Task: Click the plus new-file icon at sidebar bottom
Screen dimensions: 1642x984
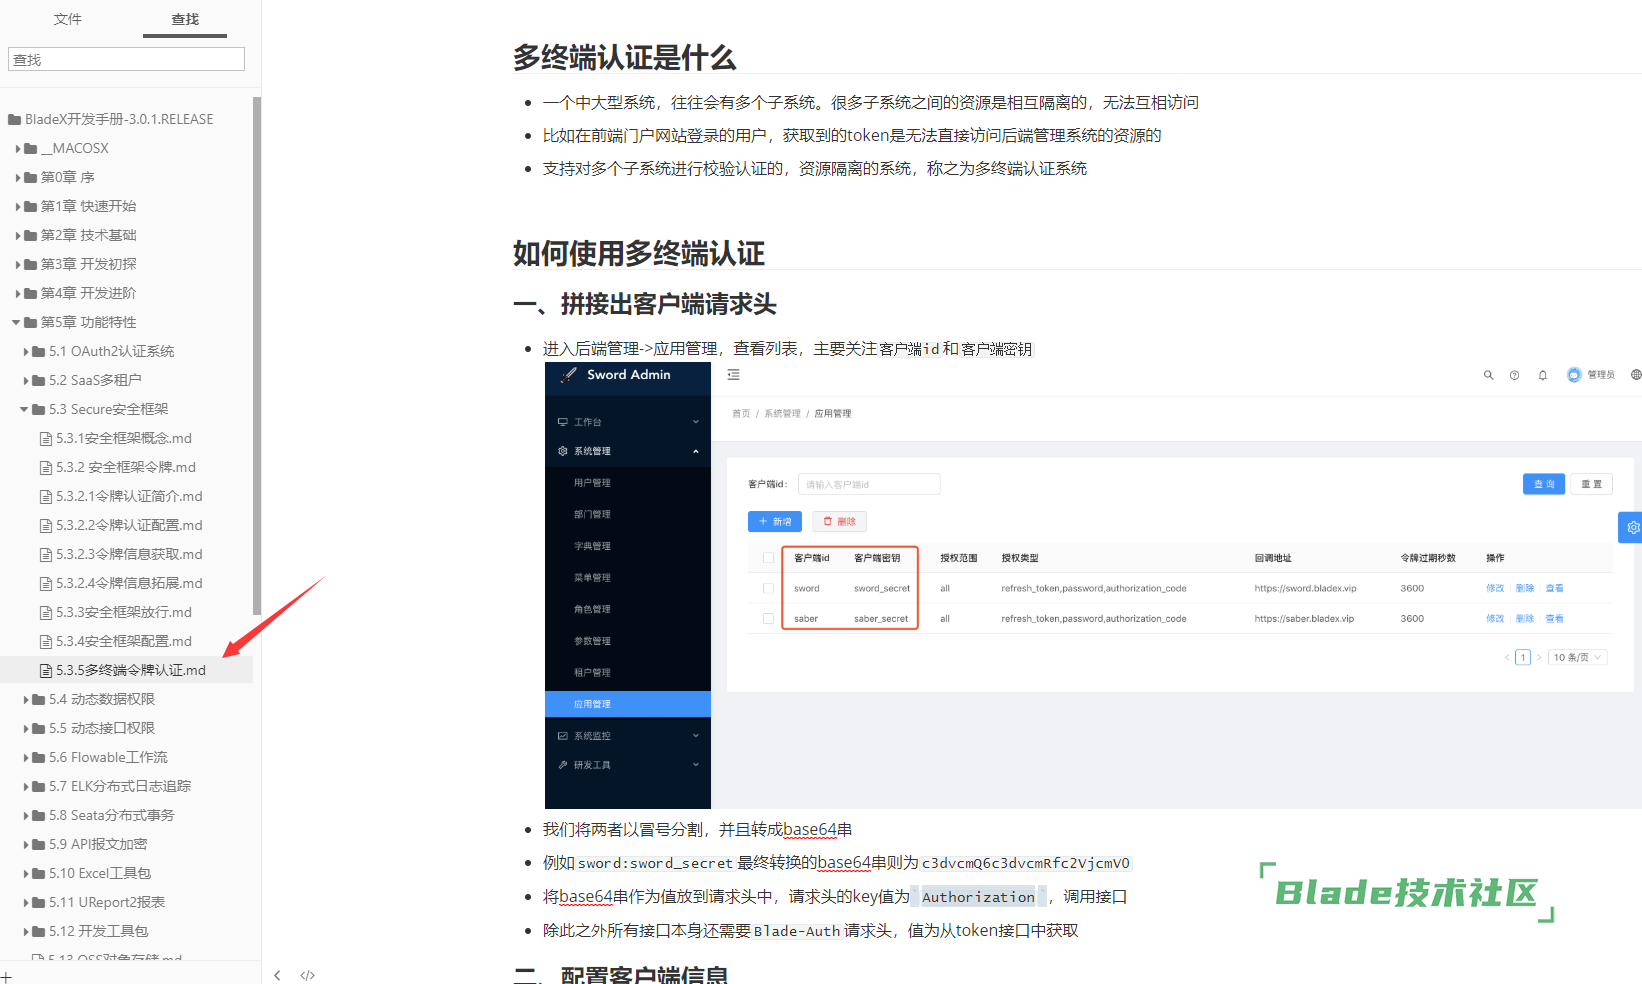Action: [x=7, y=977]
